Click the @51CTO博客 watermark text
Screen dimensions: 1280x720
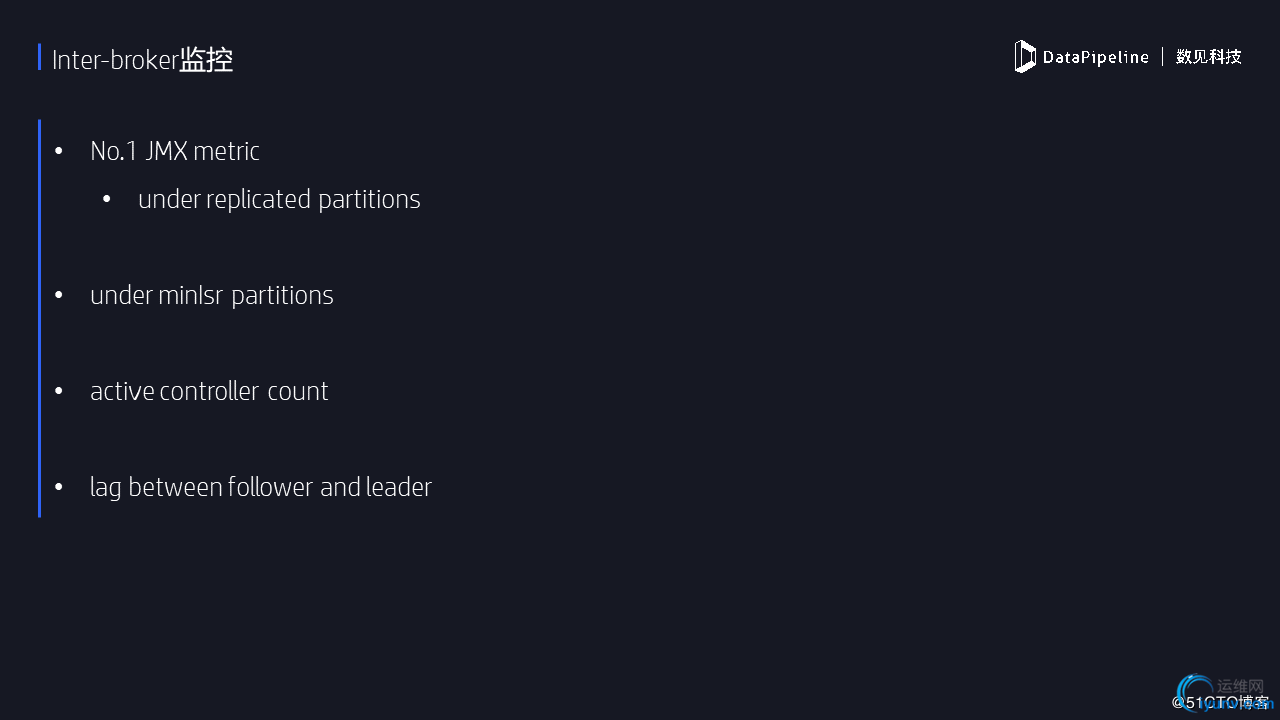pyautogui.click(x=1221, y=703)
